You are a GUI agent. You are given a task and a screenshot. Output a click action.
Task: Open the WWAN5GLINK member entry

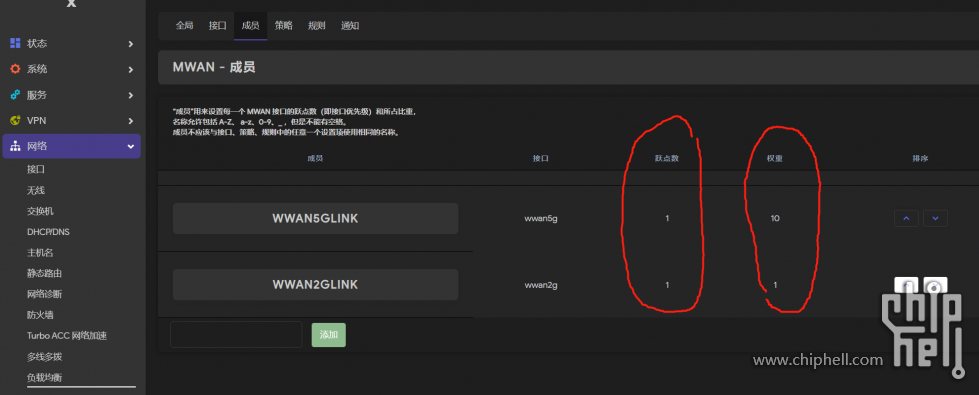[315, 218]
